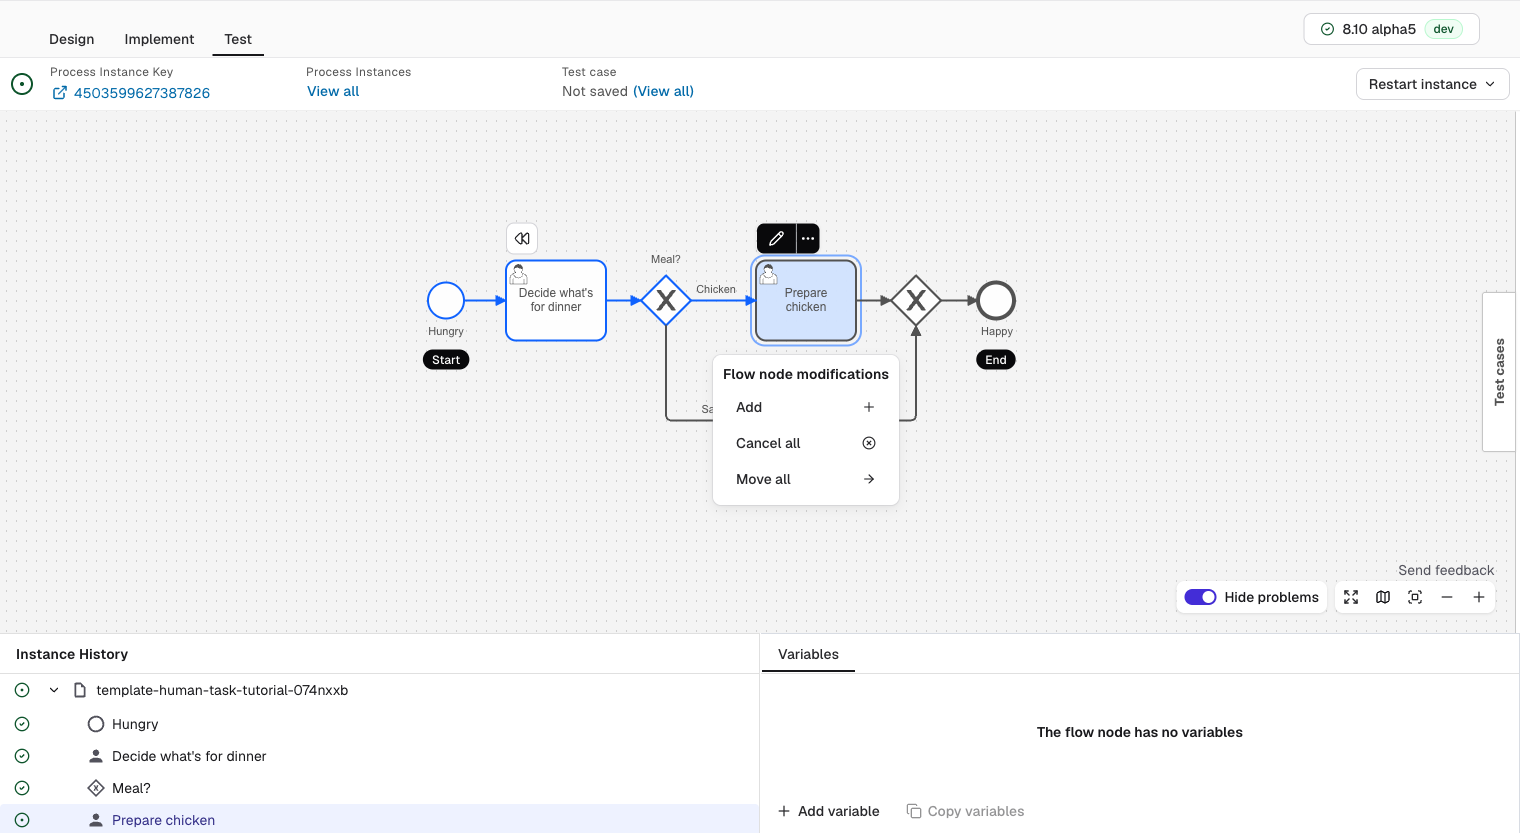Select Decide what's for dinner history row

[x=380, y=756]
